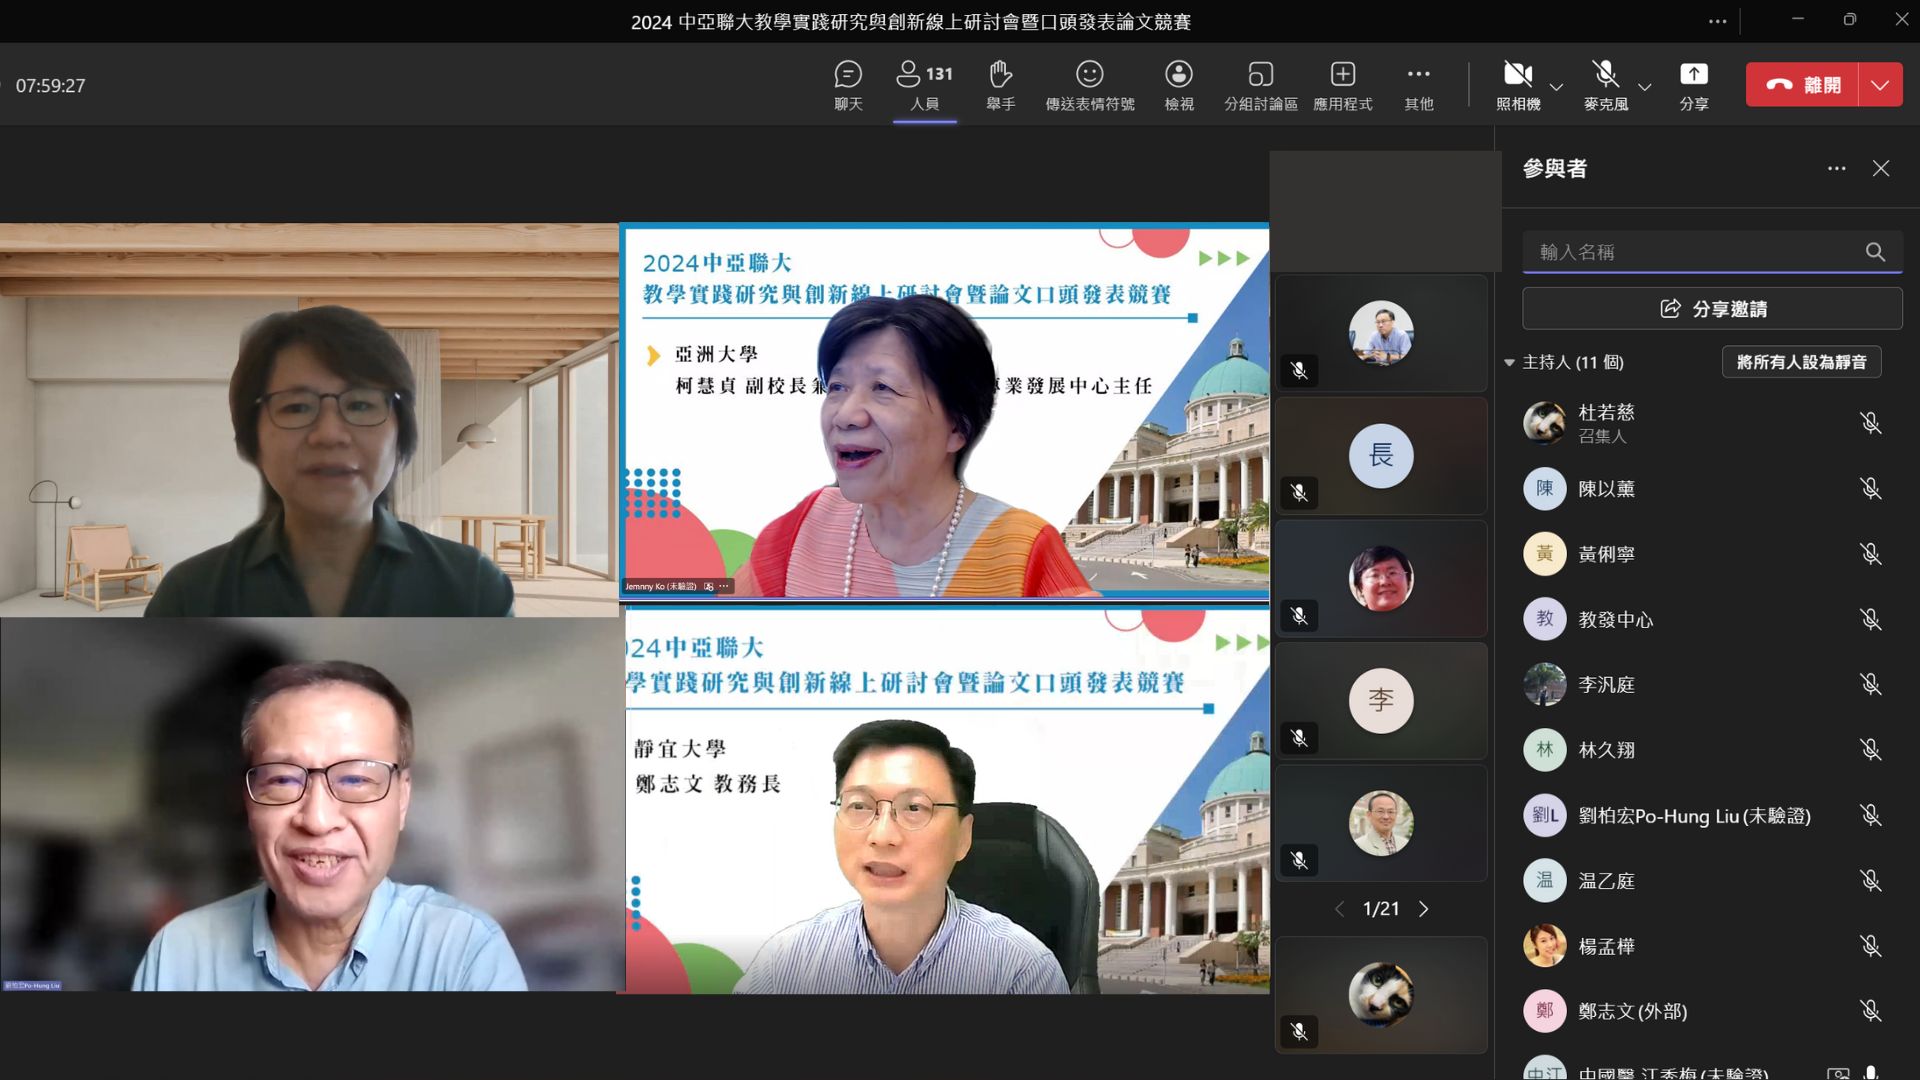Open Jemnny Ko tile more options
Screen dimensions: 1920x1080
[724, 586]
